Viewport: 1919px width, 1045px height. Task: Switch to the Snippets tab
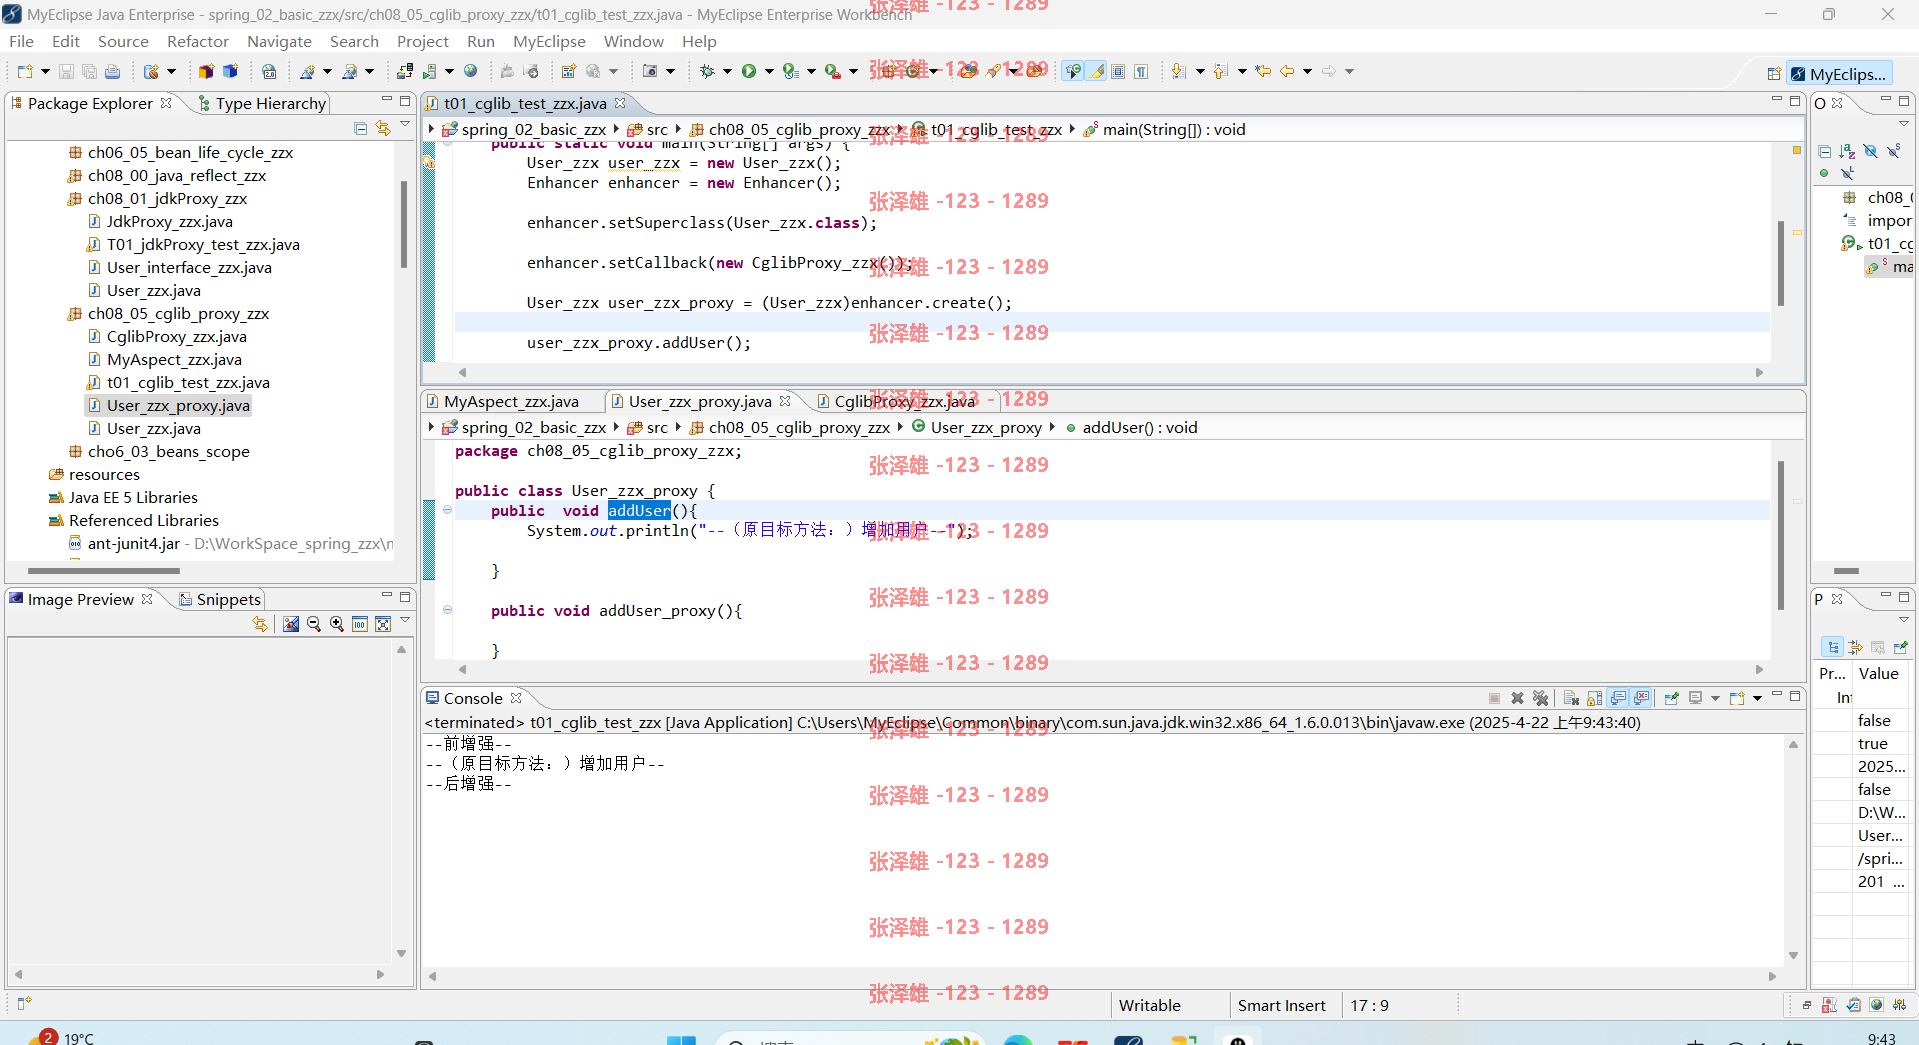click(220, 599)
